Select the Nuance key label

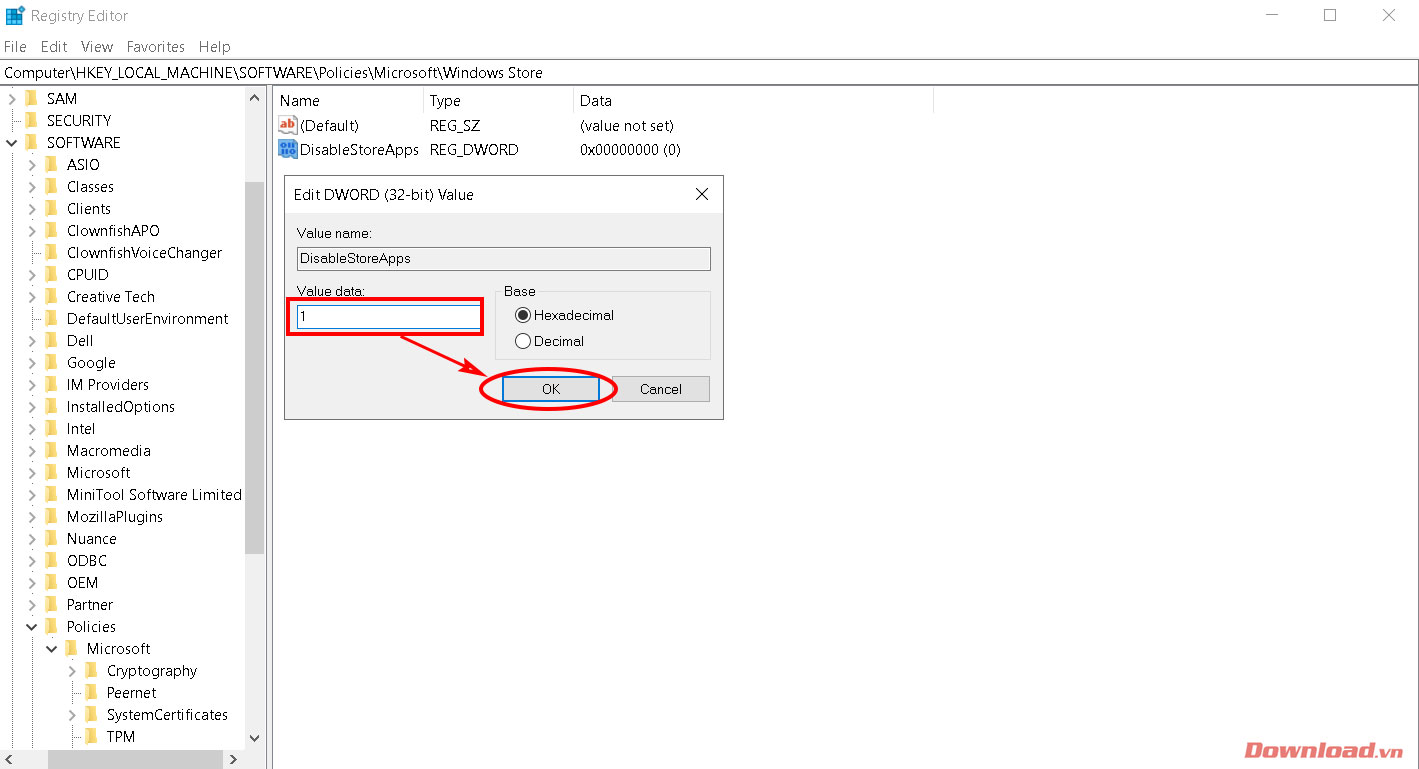click(x=91, y=539)
